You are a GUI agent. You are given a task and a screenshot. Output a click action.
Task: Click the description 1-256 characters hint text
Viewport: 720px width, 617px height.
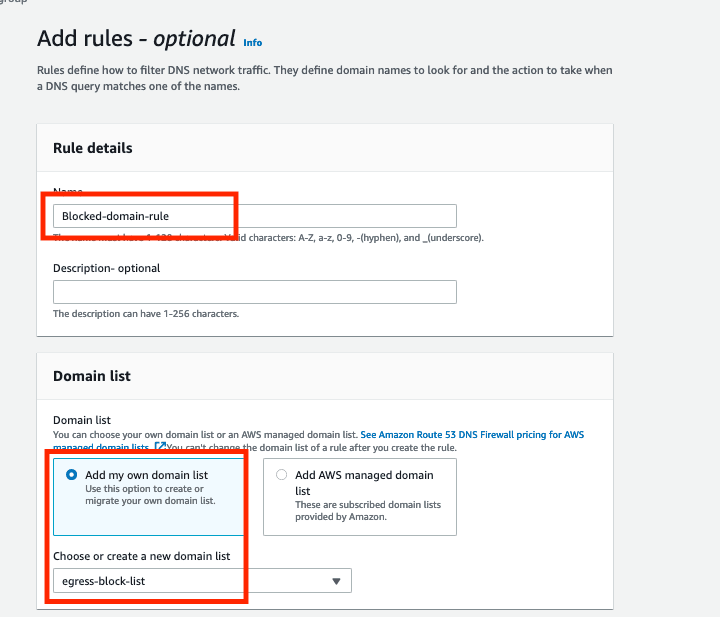coord(146,314)
